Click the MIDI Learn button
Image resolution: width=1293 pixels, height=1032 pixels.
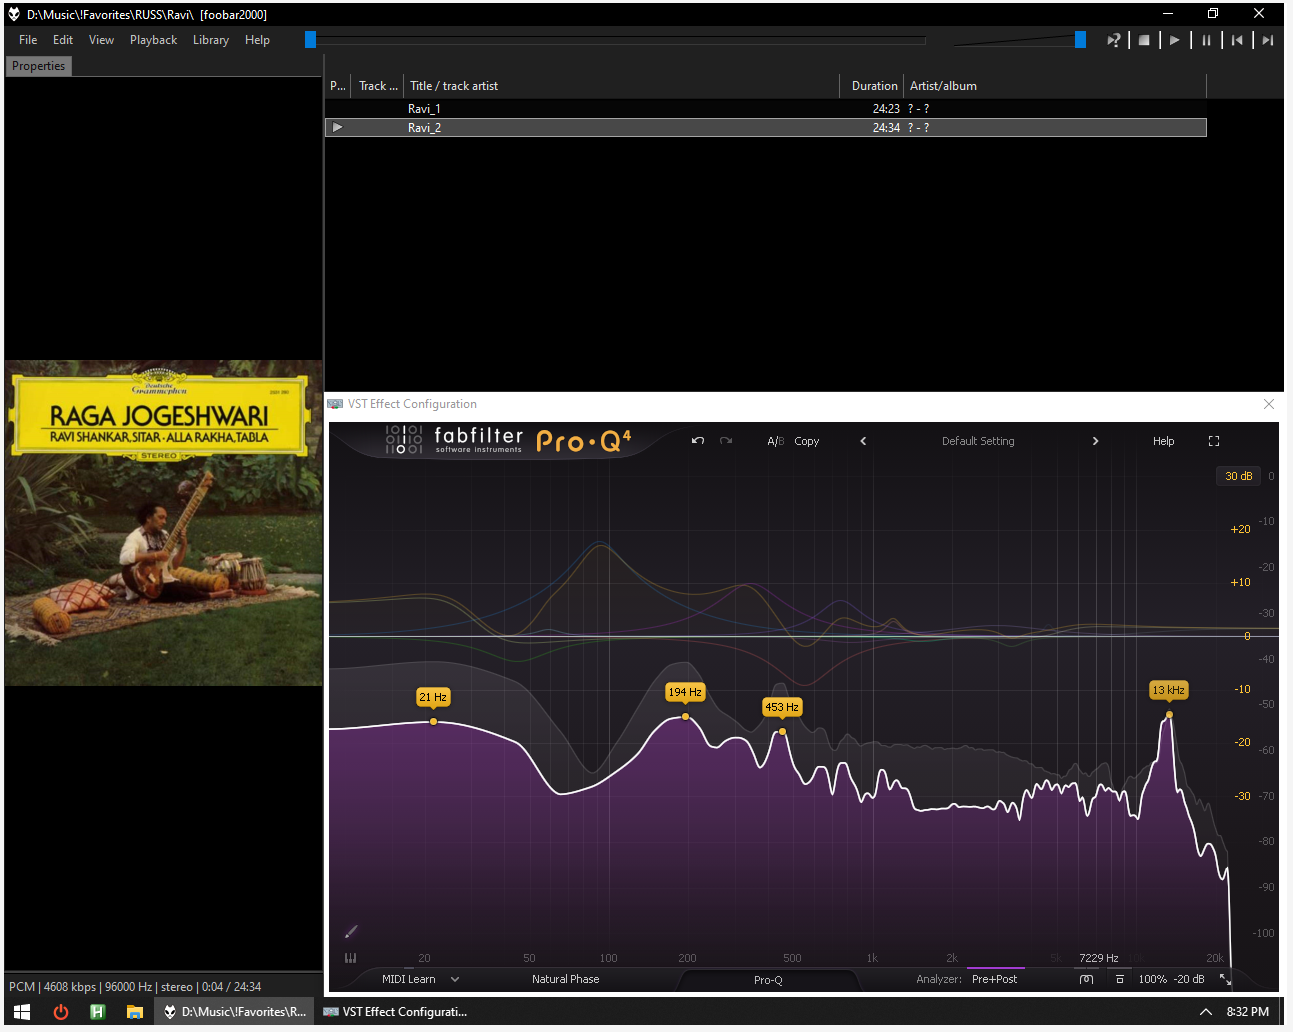point(409,979)
